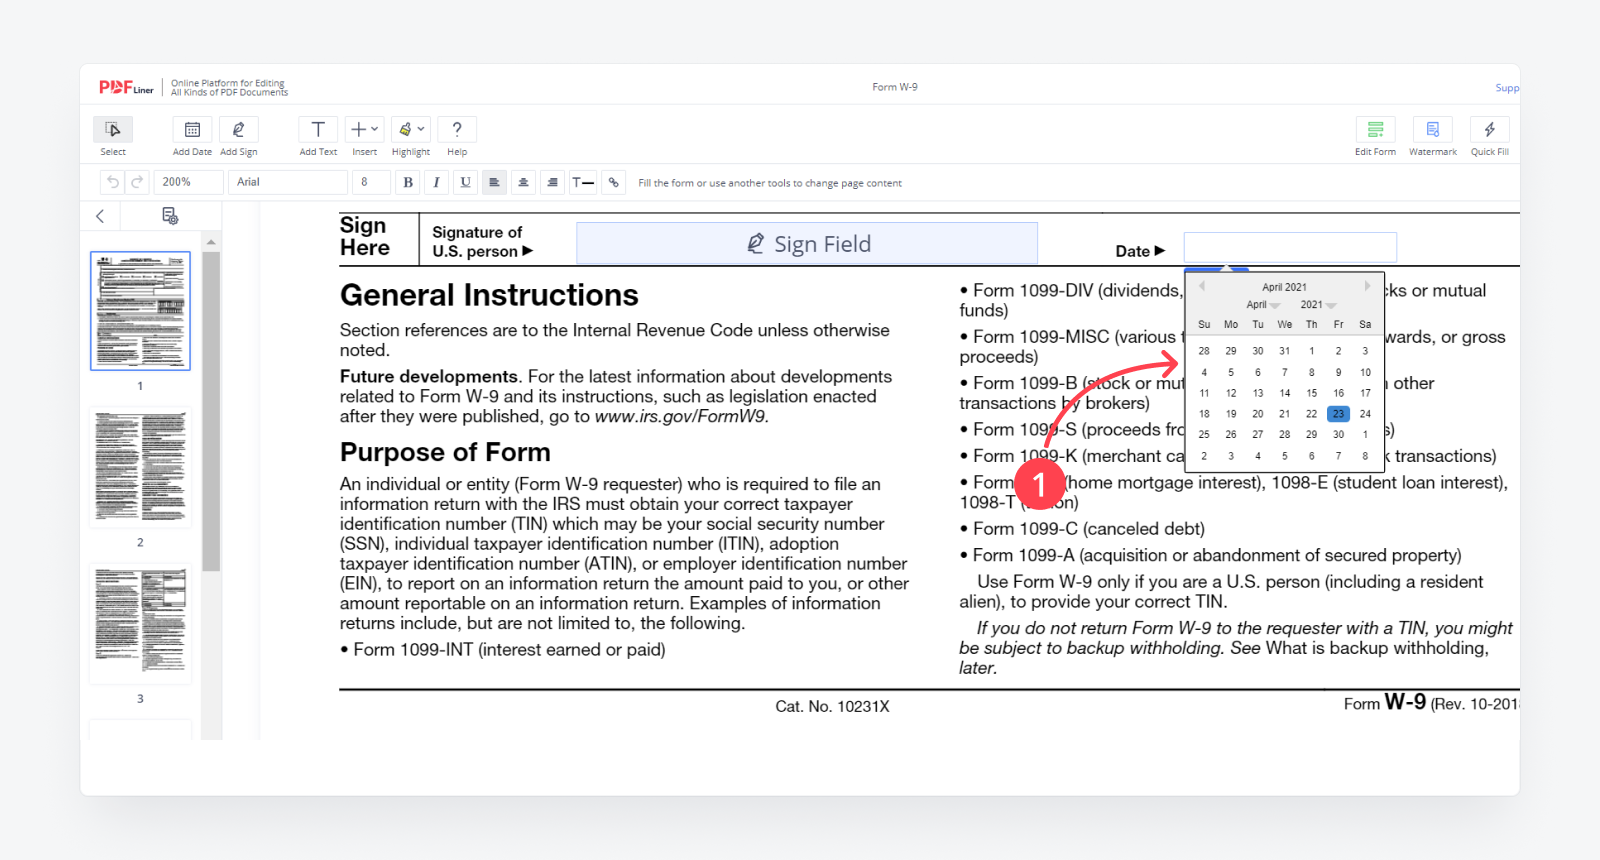Select page 3 thumbnail
Screen dimensions: 1600x860
[140, 624]
